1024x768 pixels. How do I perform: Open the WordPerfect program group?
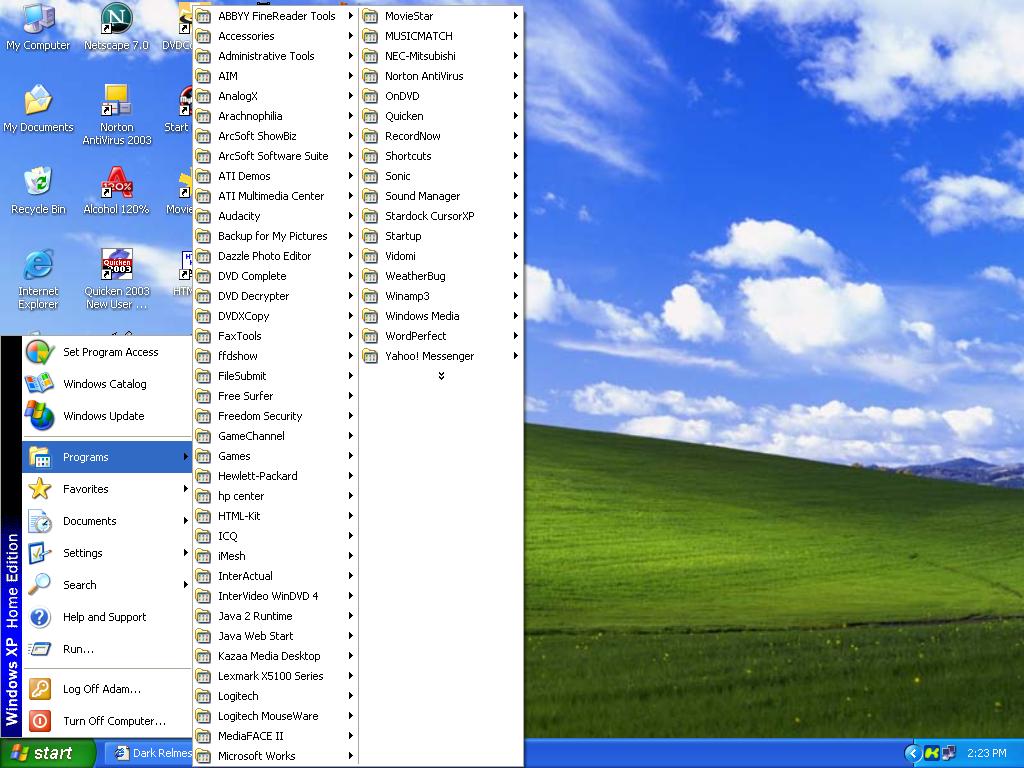point(441,336)
